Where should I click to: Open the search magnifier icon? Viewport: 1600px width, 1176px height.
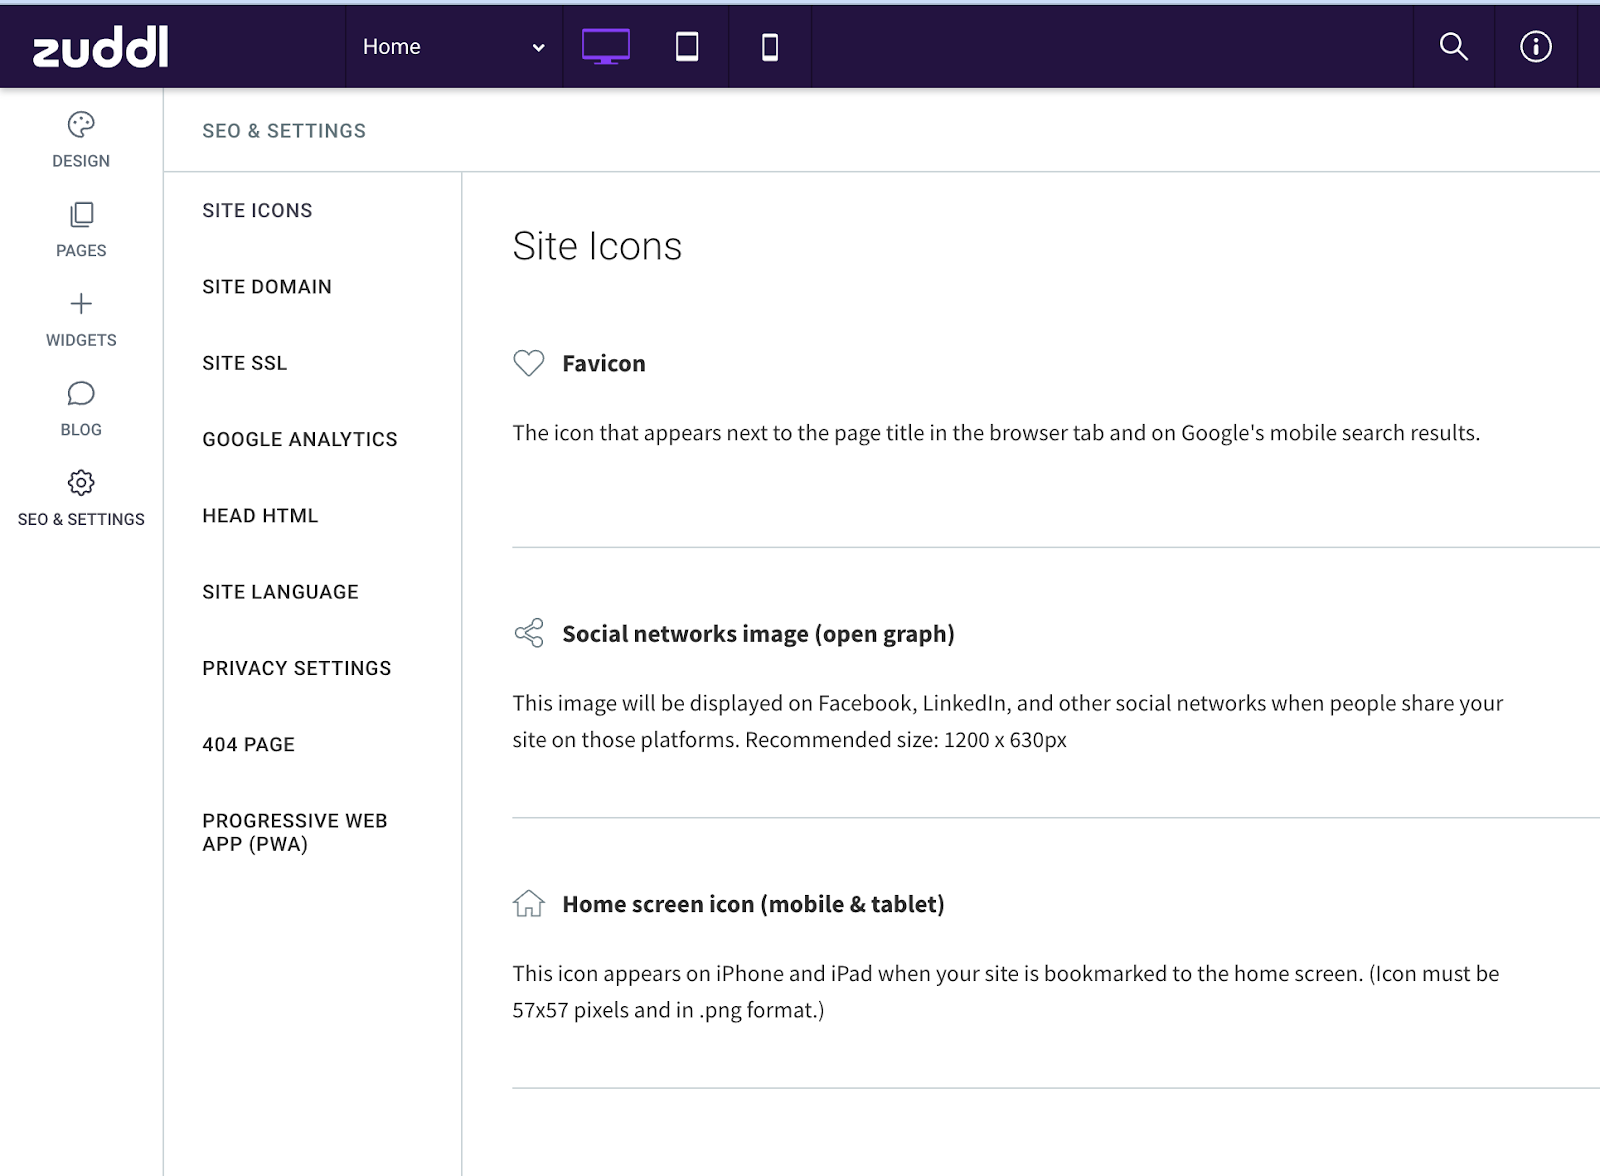click(1453, 47)
